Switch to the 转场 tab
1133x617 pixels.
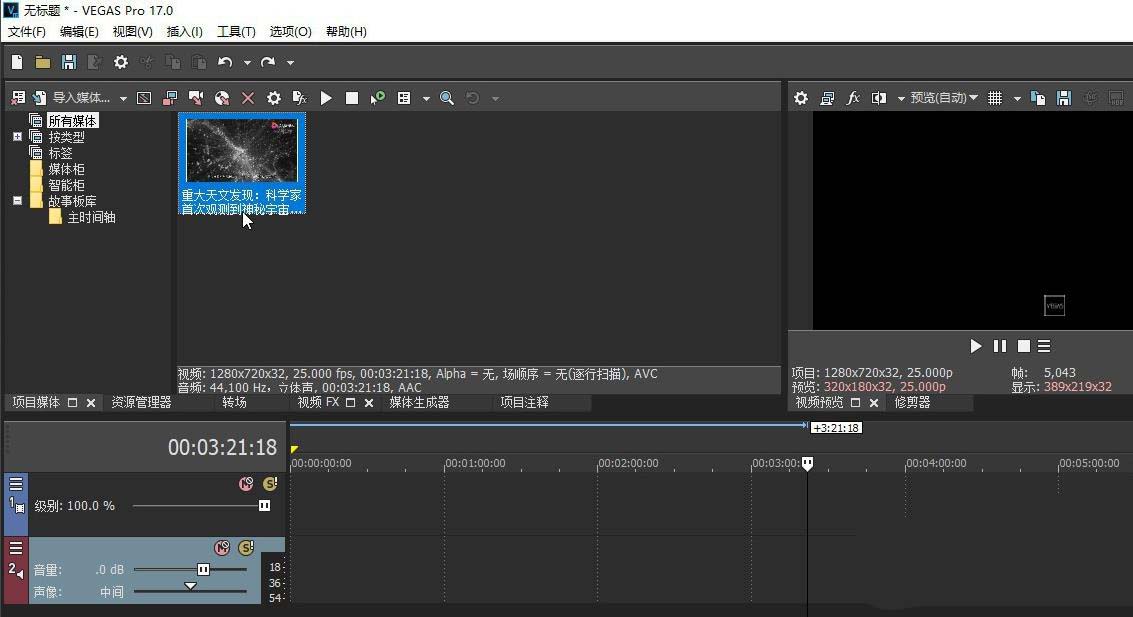click(234, 402)
